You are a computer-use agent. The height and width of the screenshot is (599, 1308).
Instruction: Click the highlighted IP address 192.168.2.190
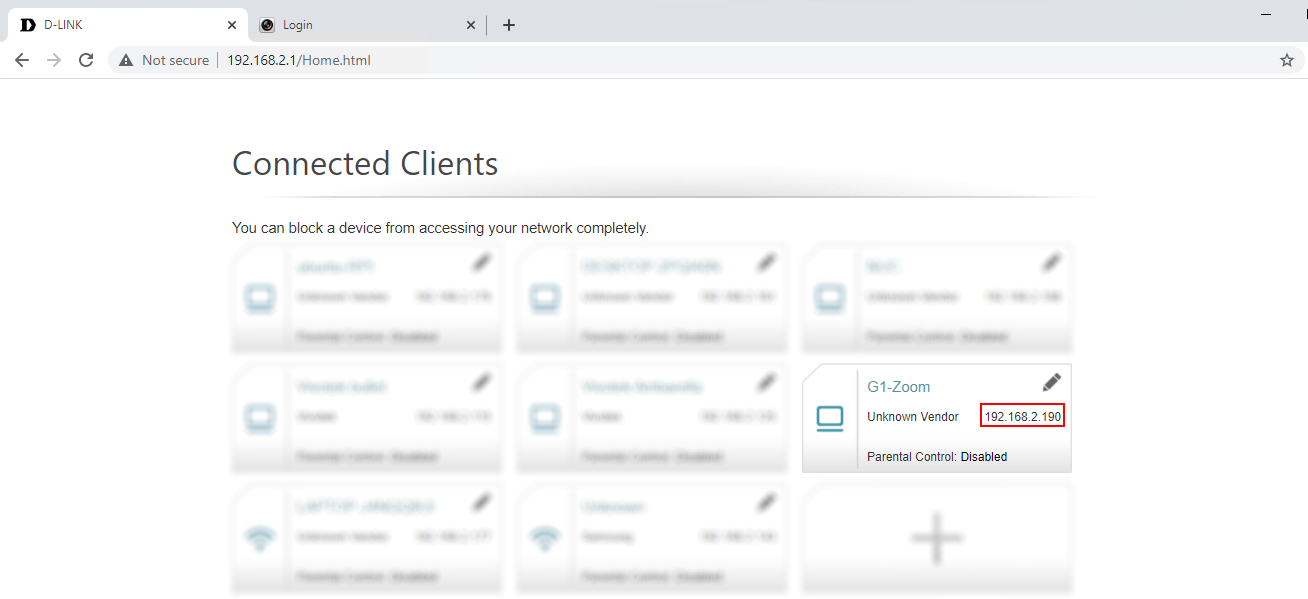pos(1022,416)
